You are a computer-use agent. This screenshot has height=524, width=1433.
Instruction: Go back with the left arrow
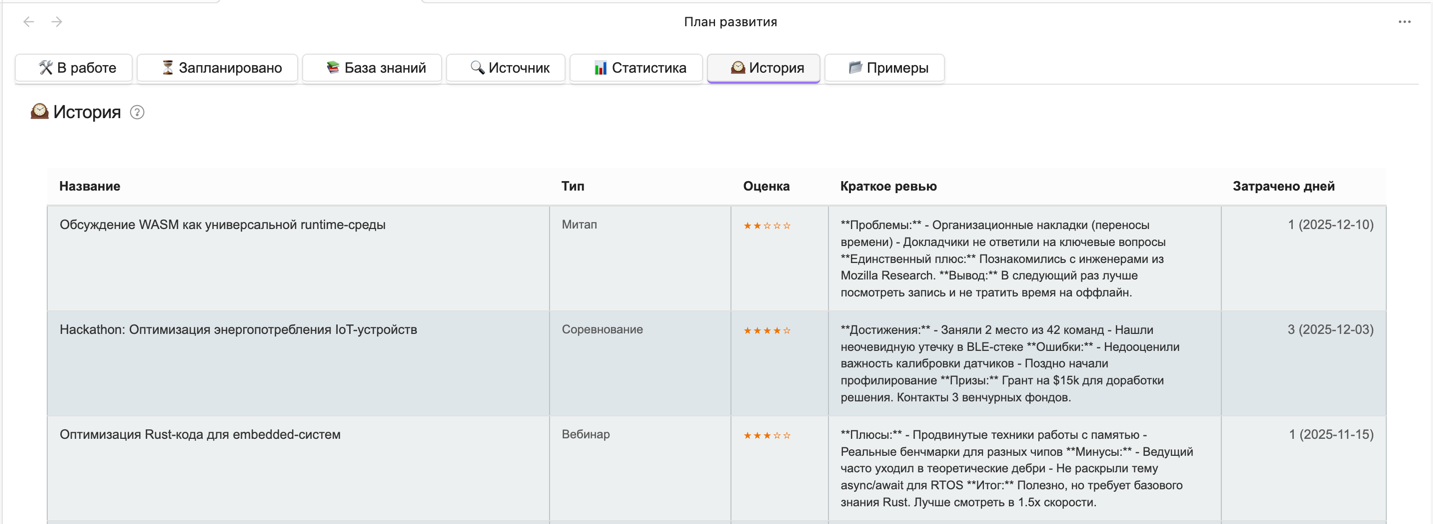(x=29, y=22)
